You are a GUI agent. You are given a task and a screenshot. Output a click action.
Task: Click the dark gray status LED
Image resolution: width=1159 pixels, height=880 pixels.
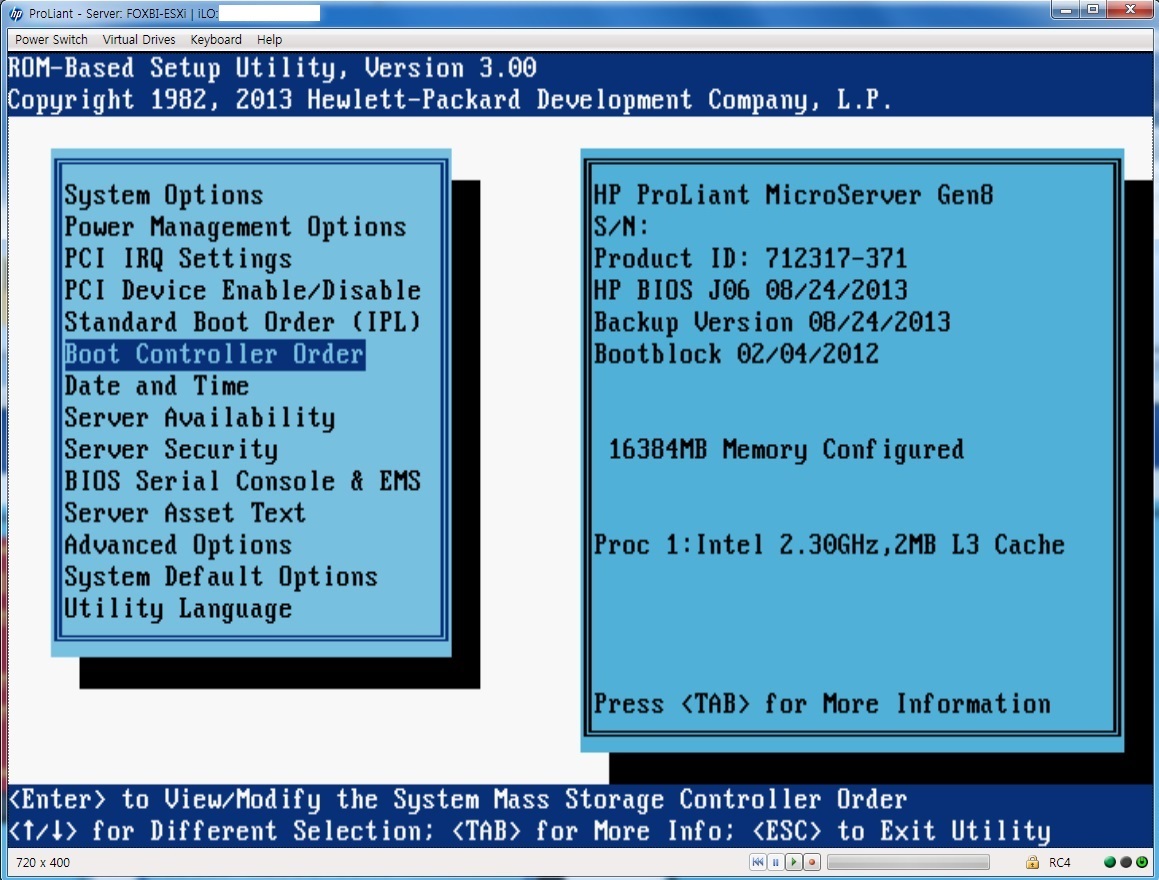click(x=1126, y=862)
